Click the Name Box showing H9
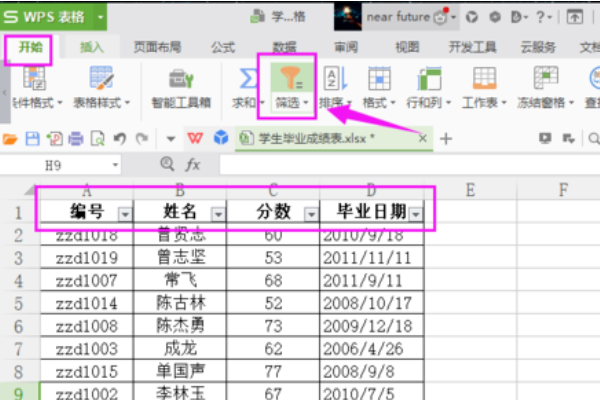 (x=54, y=165)
